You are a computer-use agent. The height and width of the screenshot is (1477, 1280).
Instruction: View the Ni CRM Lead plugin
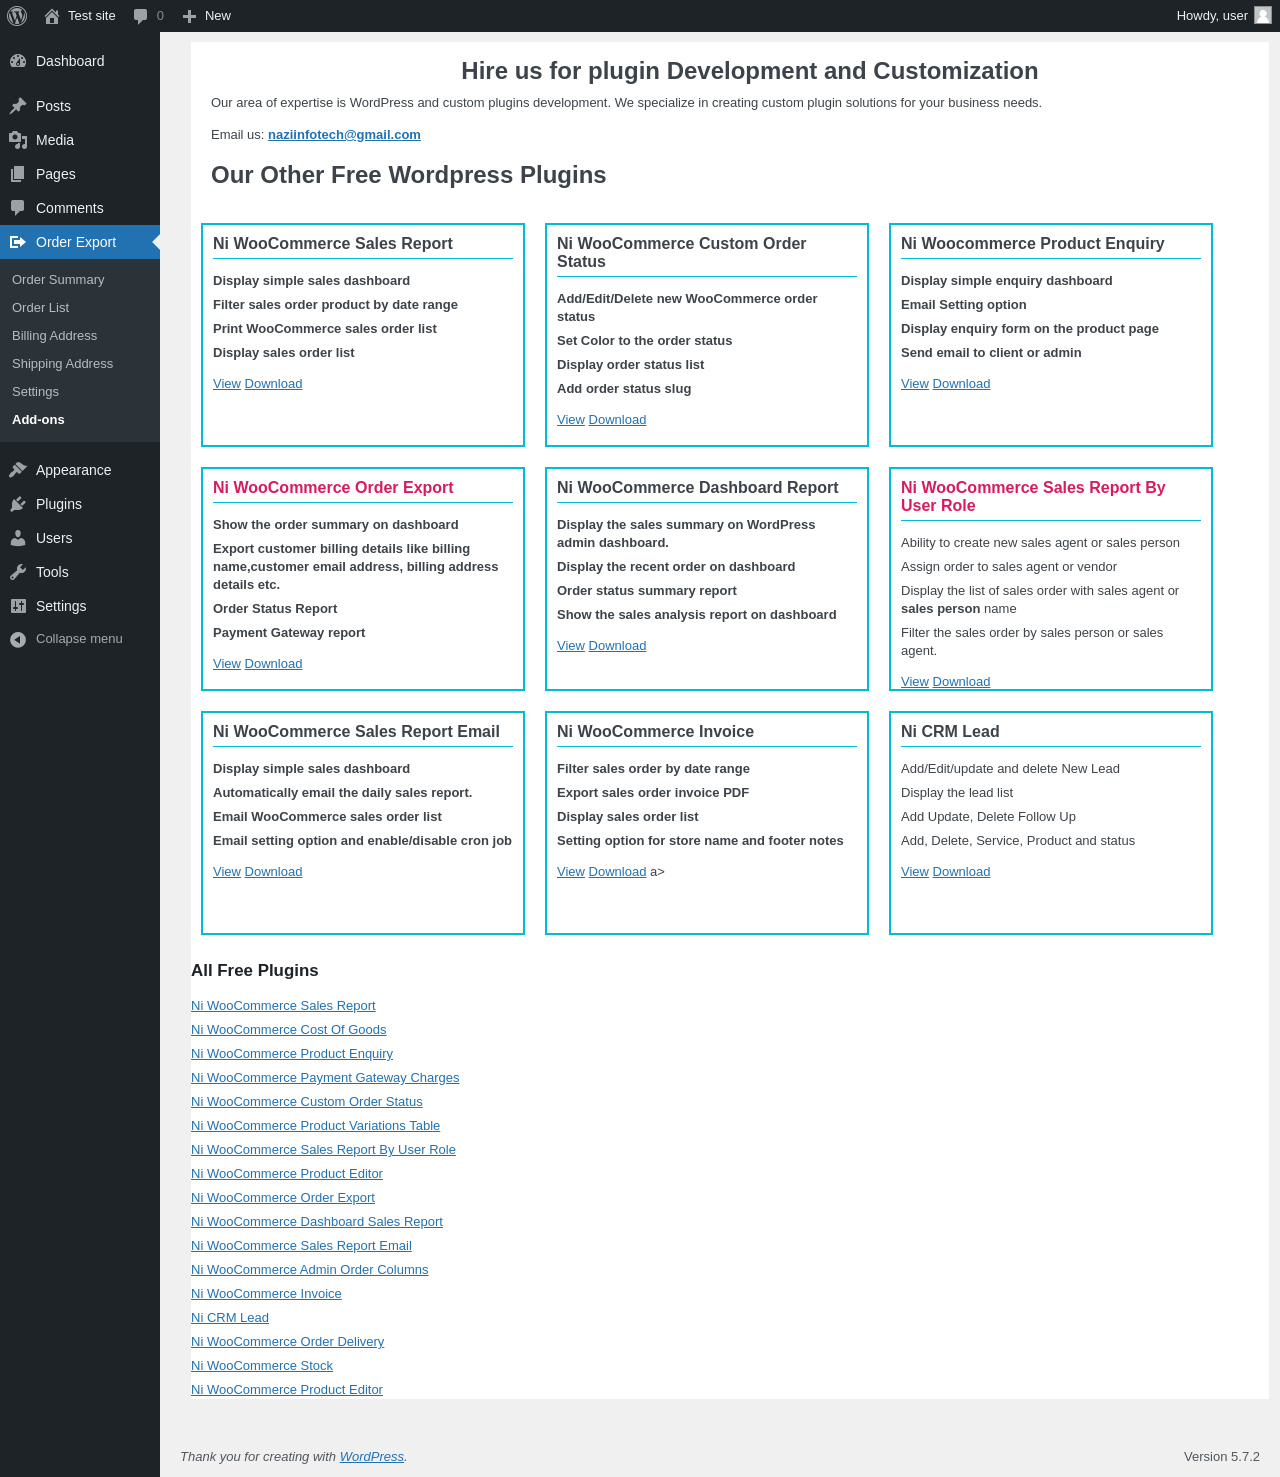coord(915,872)
